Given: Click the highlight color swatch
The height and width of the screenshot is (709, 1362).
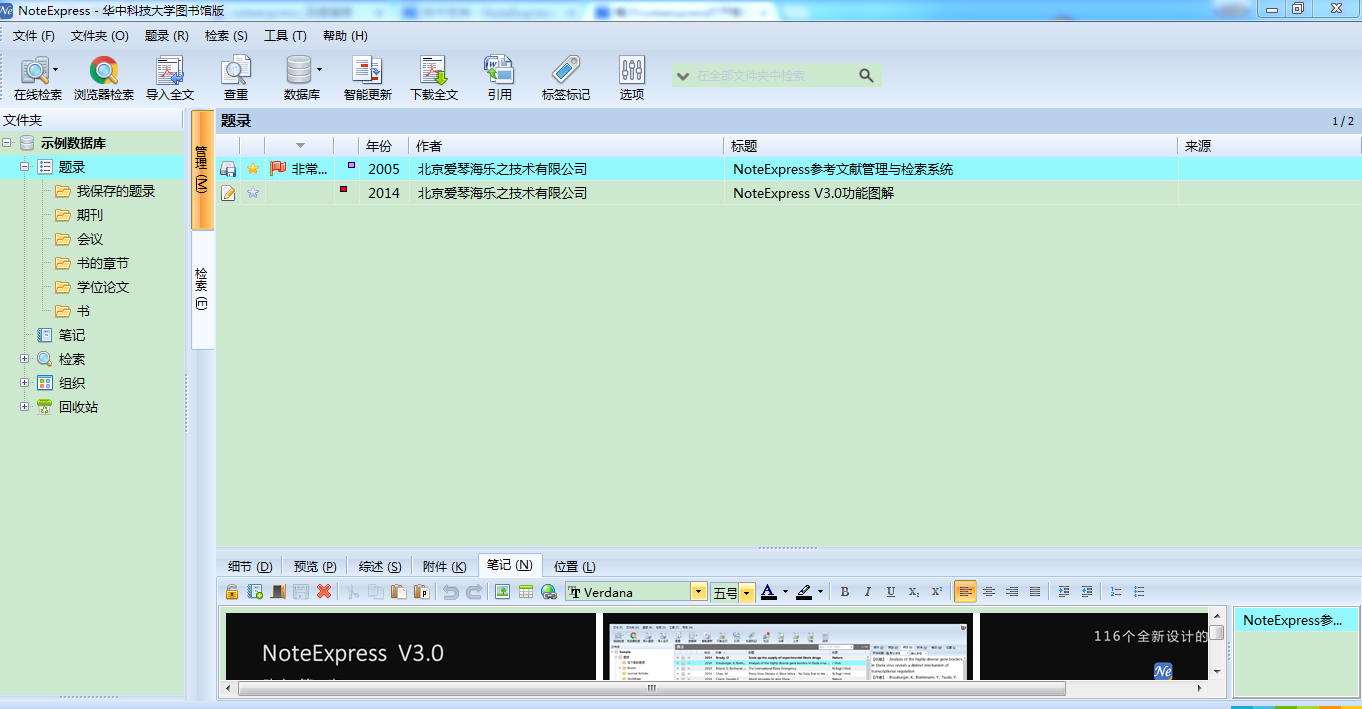Looking at the screenshot, I should (804, 592).
